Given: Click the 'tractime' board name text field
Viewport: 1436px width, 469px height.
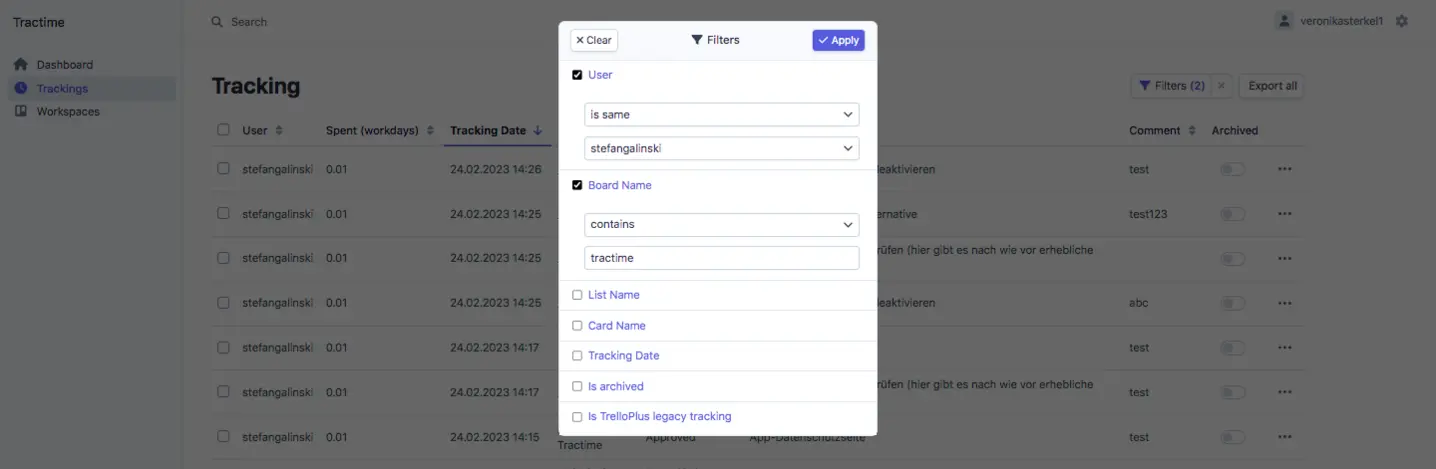Looking at the screenshot, I should [x=721, y=258].
